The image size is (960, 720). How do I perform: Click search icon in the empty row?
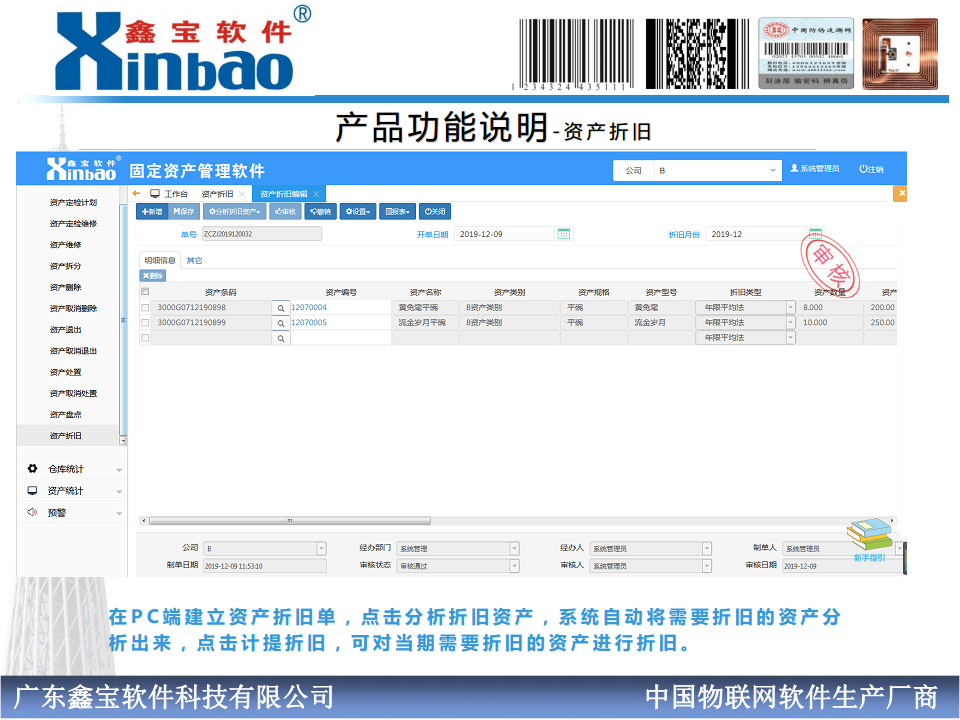click(x=281, y=338)
